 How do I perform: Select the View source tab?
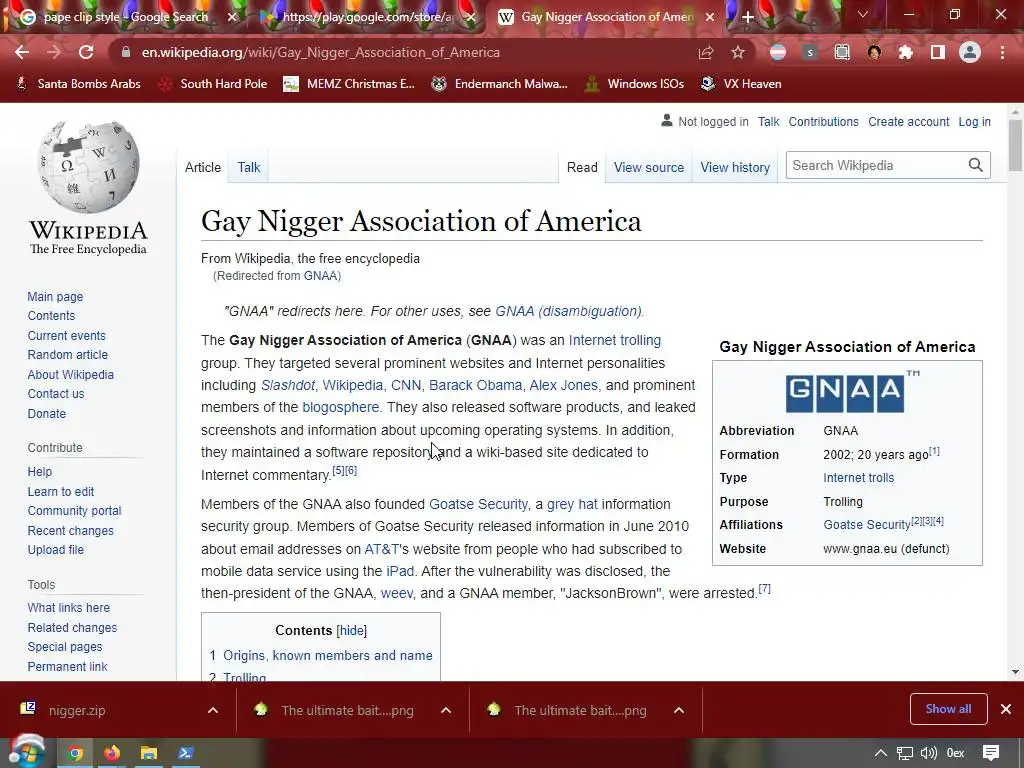648,167
